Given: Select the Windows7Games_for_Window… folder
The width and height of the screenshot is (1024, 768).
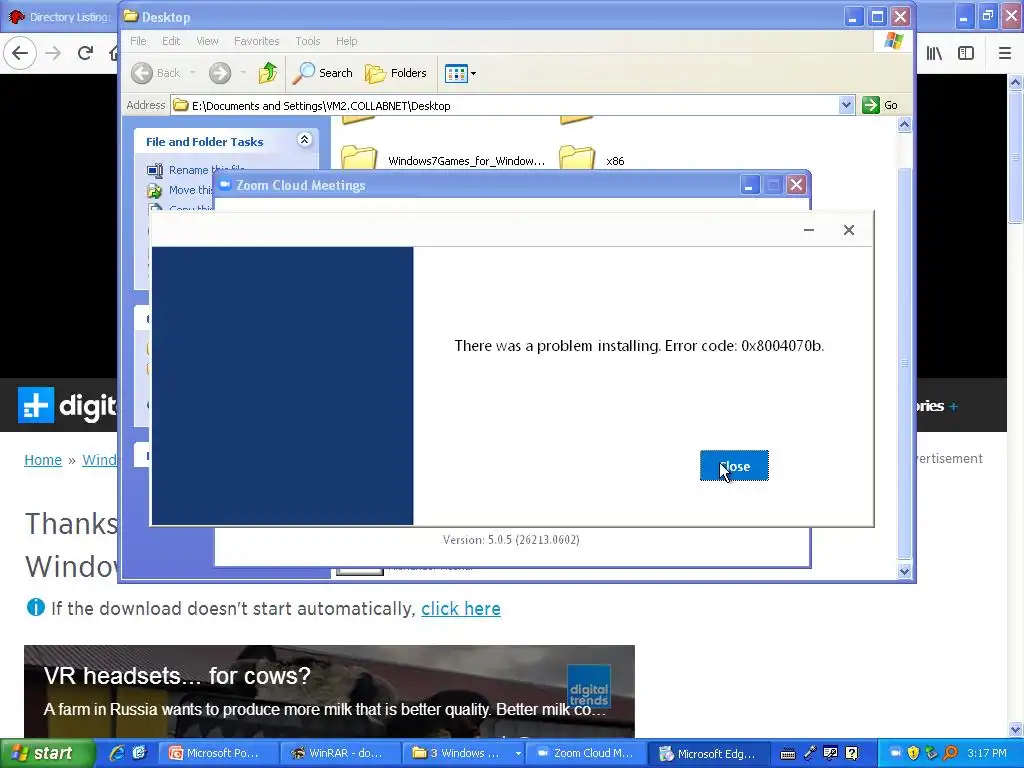Looking at the screenshot, I should 443,160.
